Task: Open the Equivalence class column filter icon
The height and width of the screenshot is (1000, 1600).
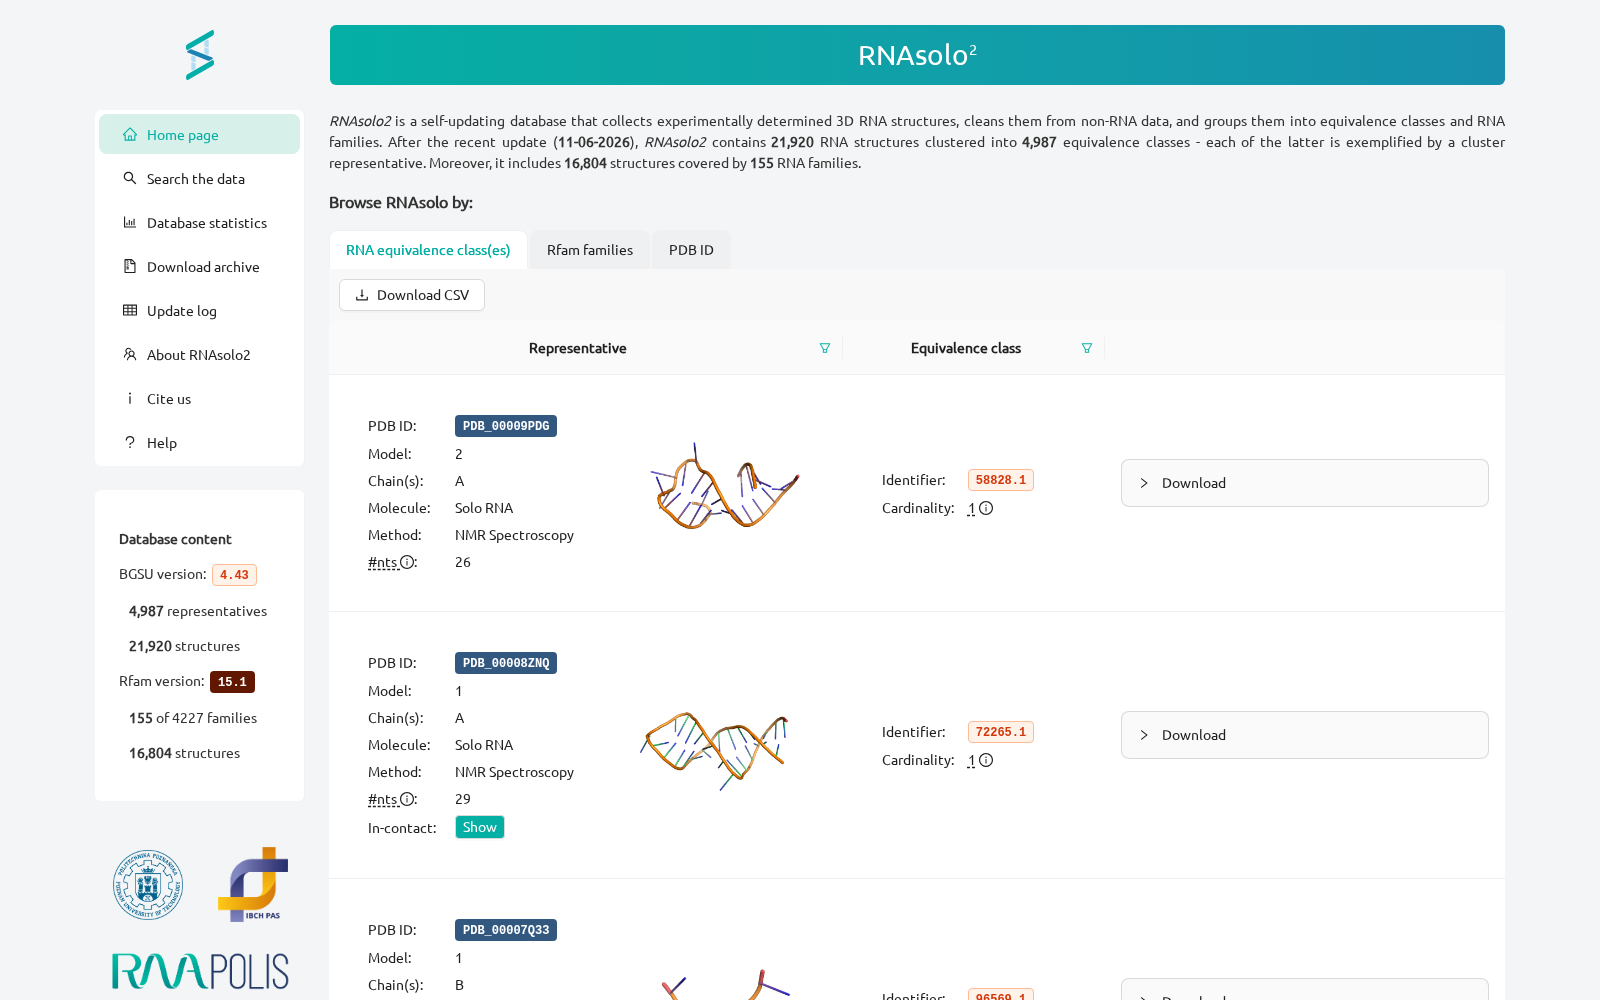Action: tap(1087, 348)
